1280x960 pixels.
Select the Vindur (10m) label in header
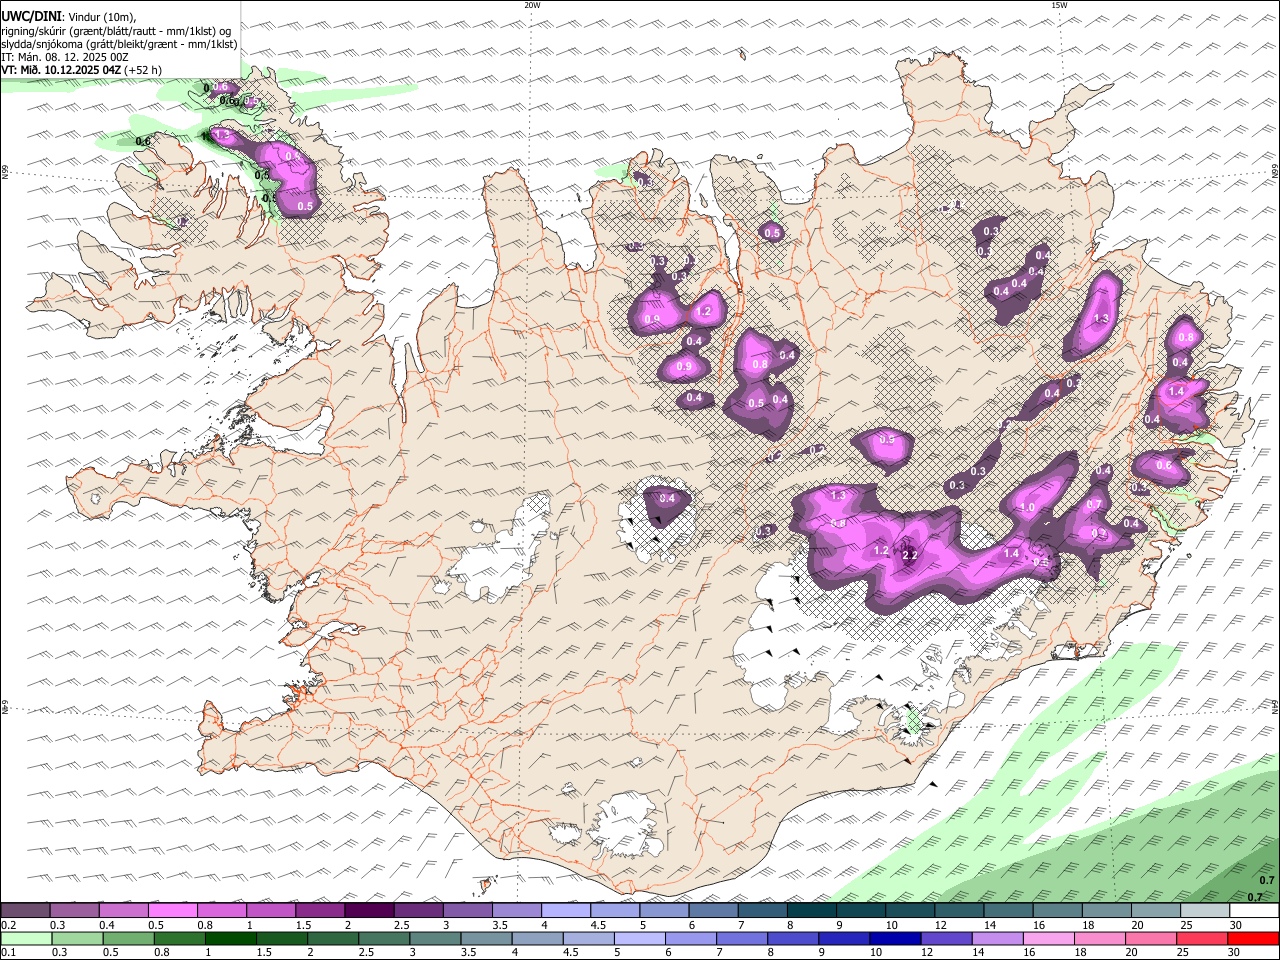tap(101, 17)
